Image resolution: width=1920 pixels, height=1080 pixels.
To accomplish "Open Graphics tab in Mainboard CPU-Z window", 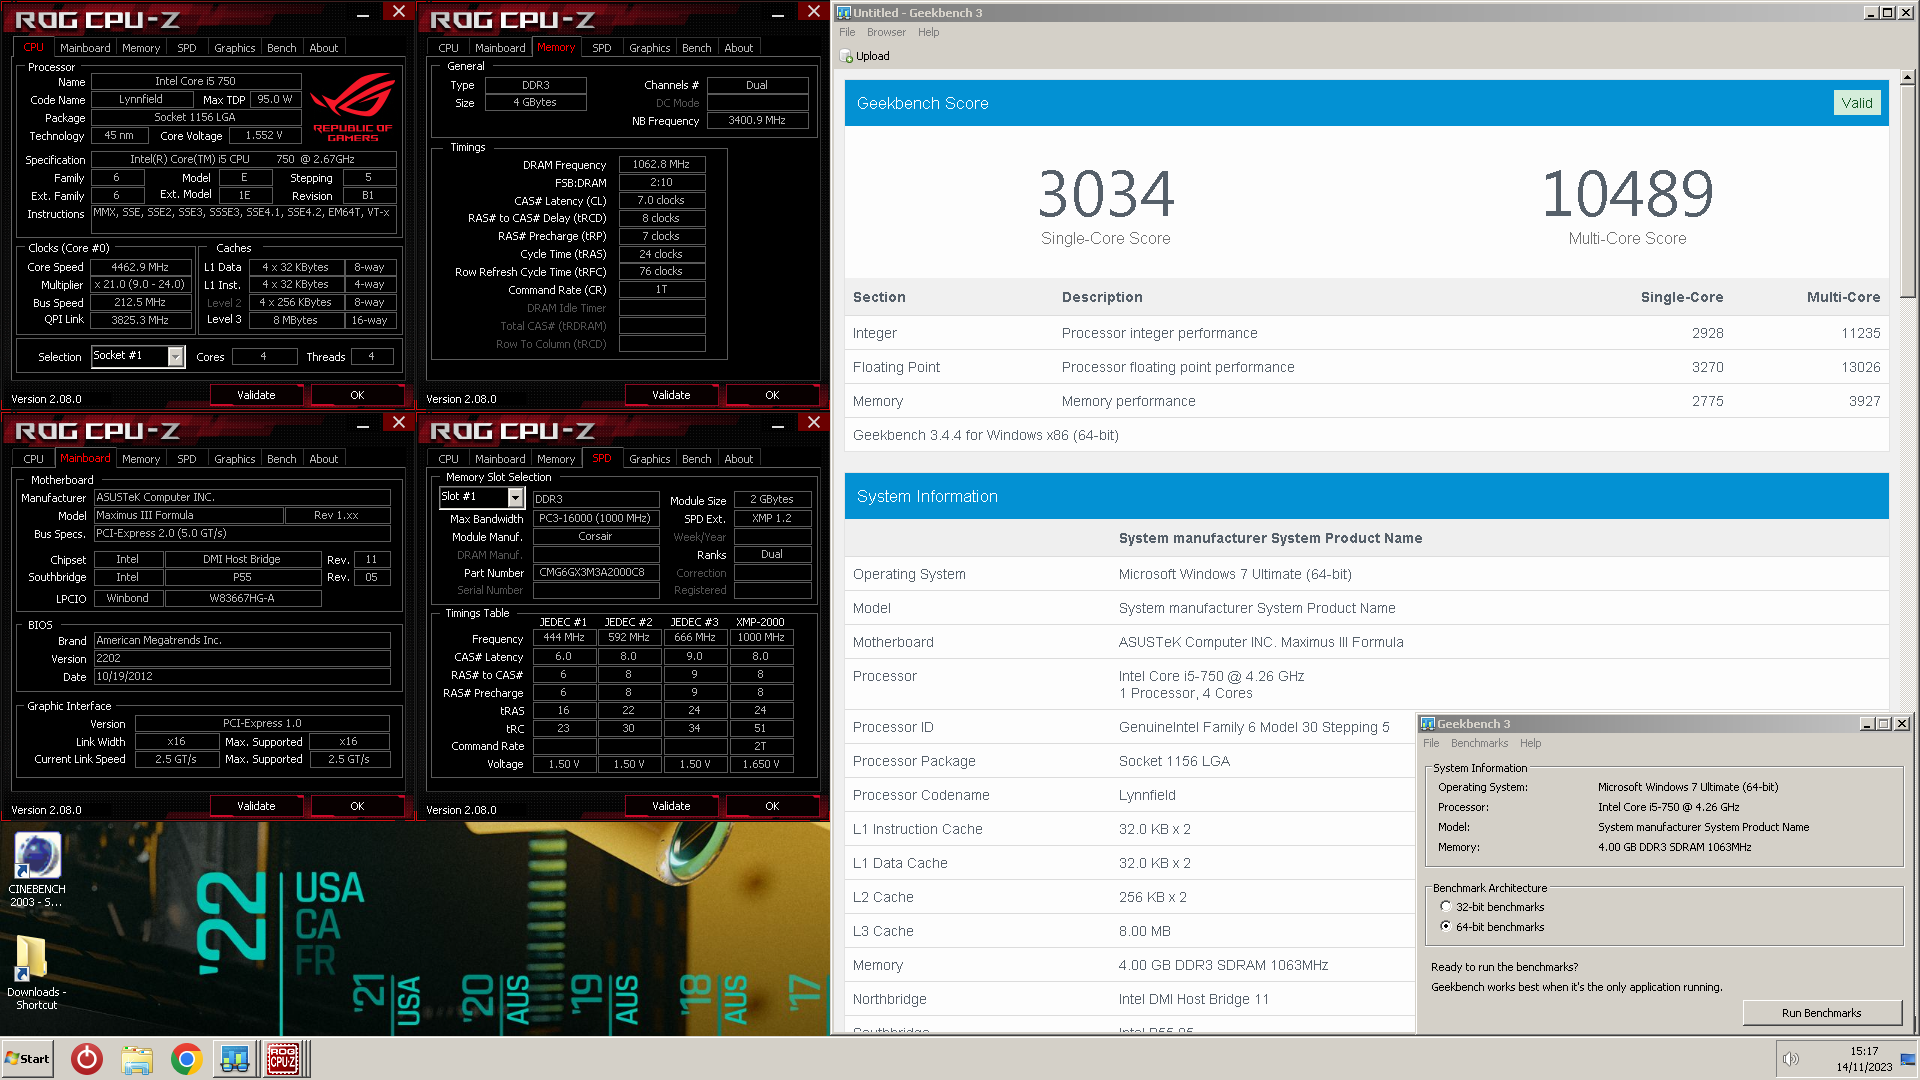I will coord(235,459).
